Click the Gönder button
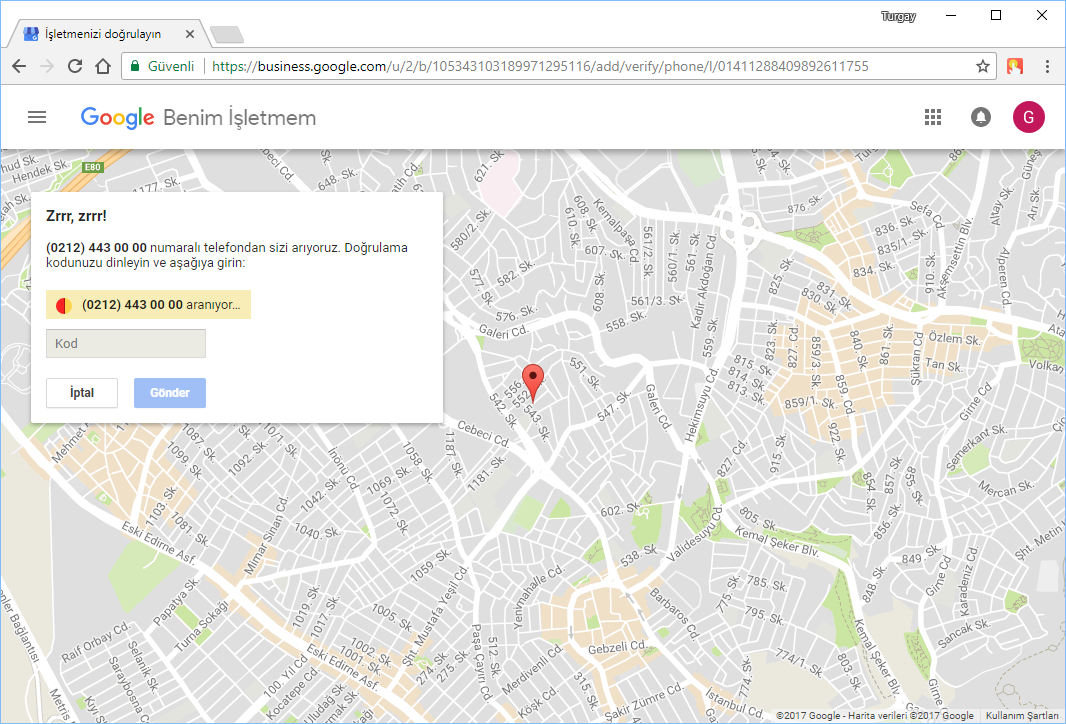Viewport: 1066px width, 724px height. 170,393
